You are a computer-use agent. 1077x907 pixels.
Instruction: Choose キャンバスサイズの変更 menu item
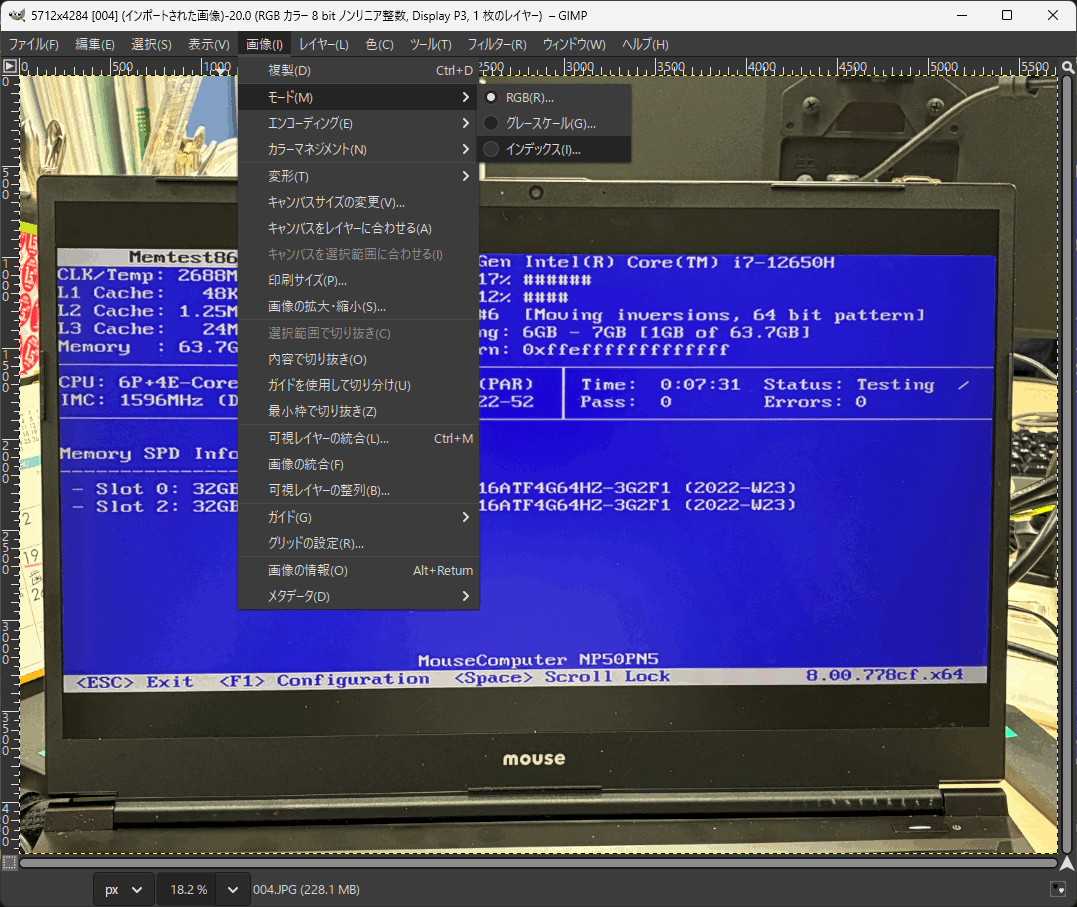click(x=336, y=203)
